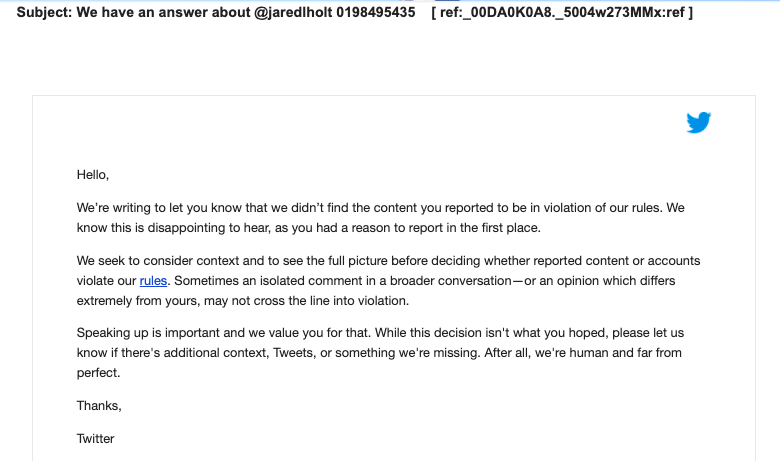Click the "Hello," greeting line
The width and height of the screenshot is (780, 461).
pyautogui.click(x=93, y=175)
